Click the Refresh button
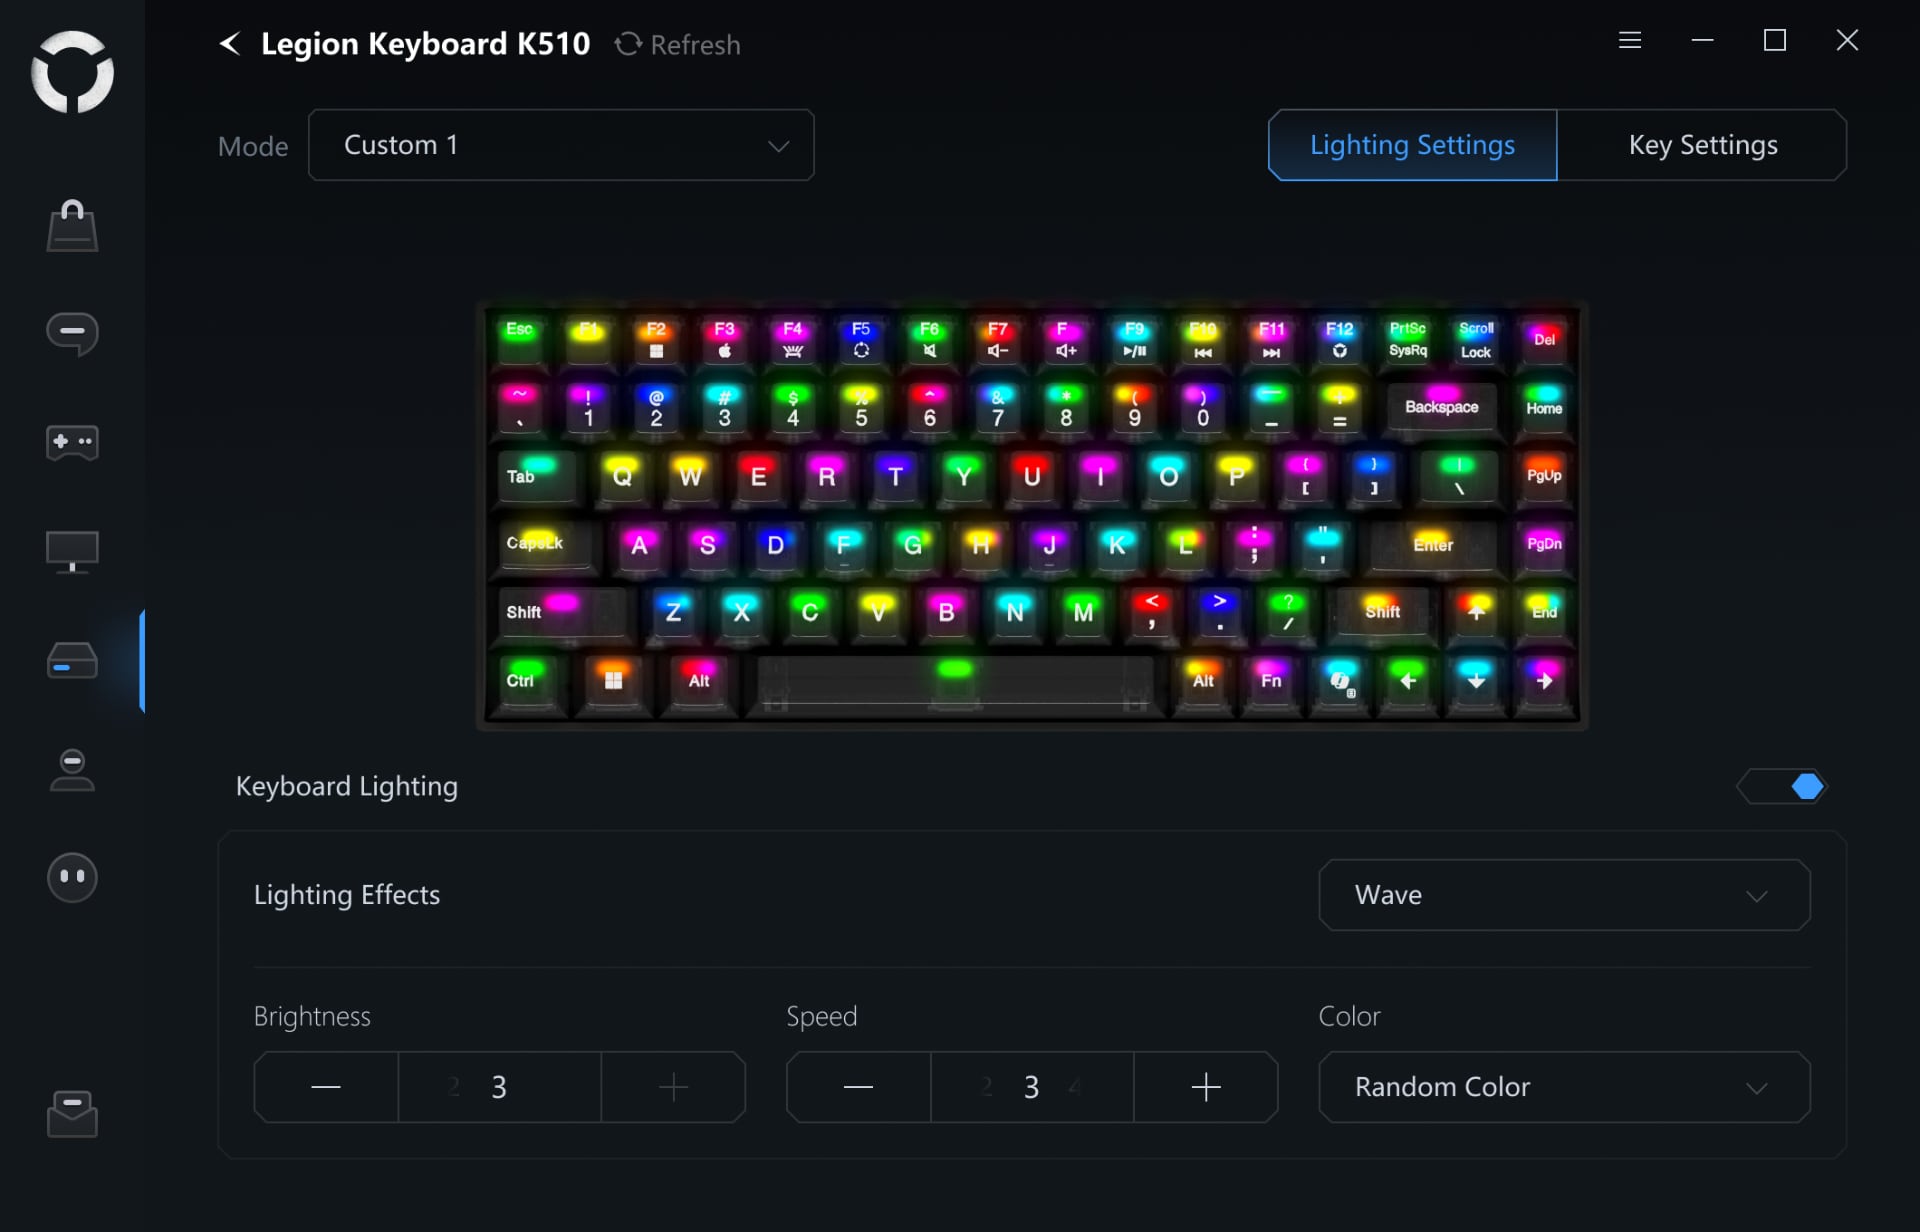The image size is (1920, 1232). [678, 45]
